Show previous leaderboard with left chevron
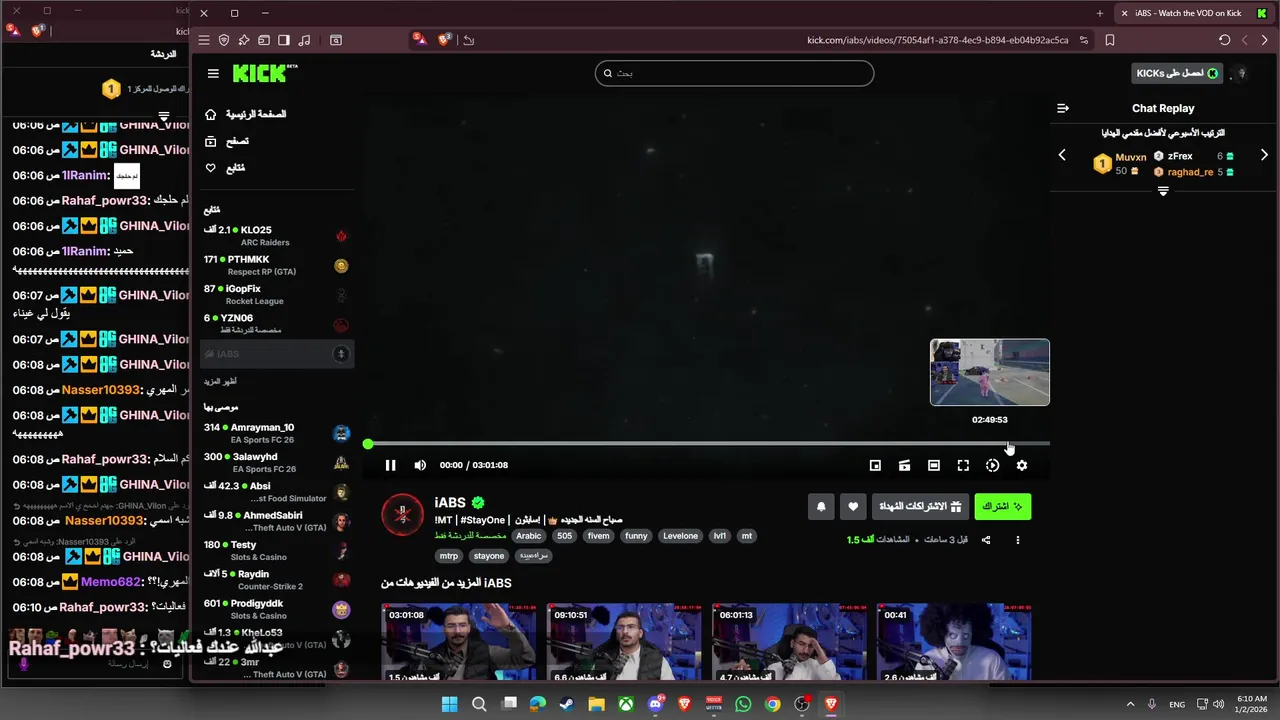Screen dimensions: 1280x720 (x=1062, y=155)
